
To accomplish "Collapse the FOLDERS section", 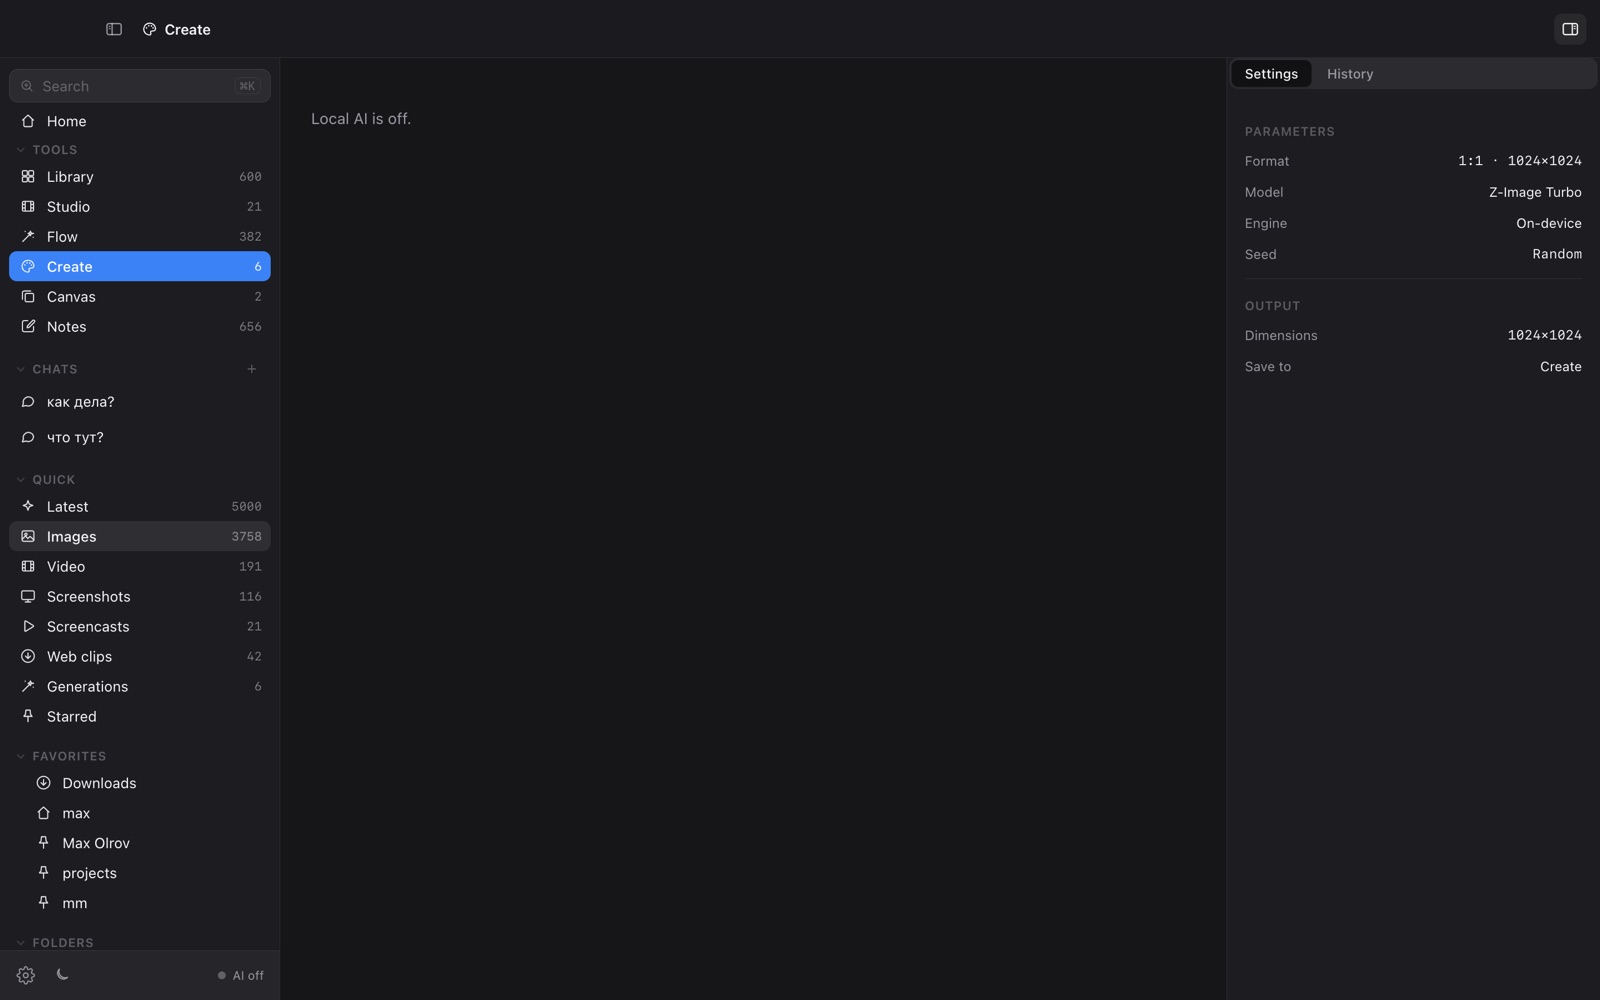I will 55,942.
